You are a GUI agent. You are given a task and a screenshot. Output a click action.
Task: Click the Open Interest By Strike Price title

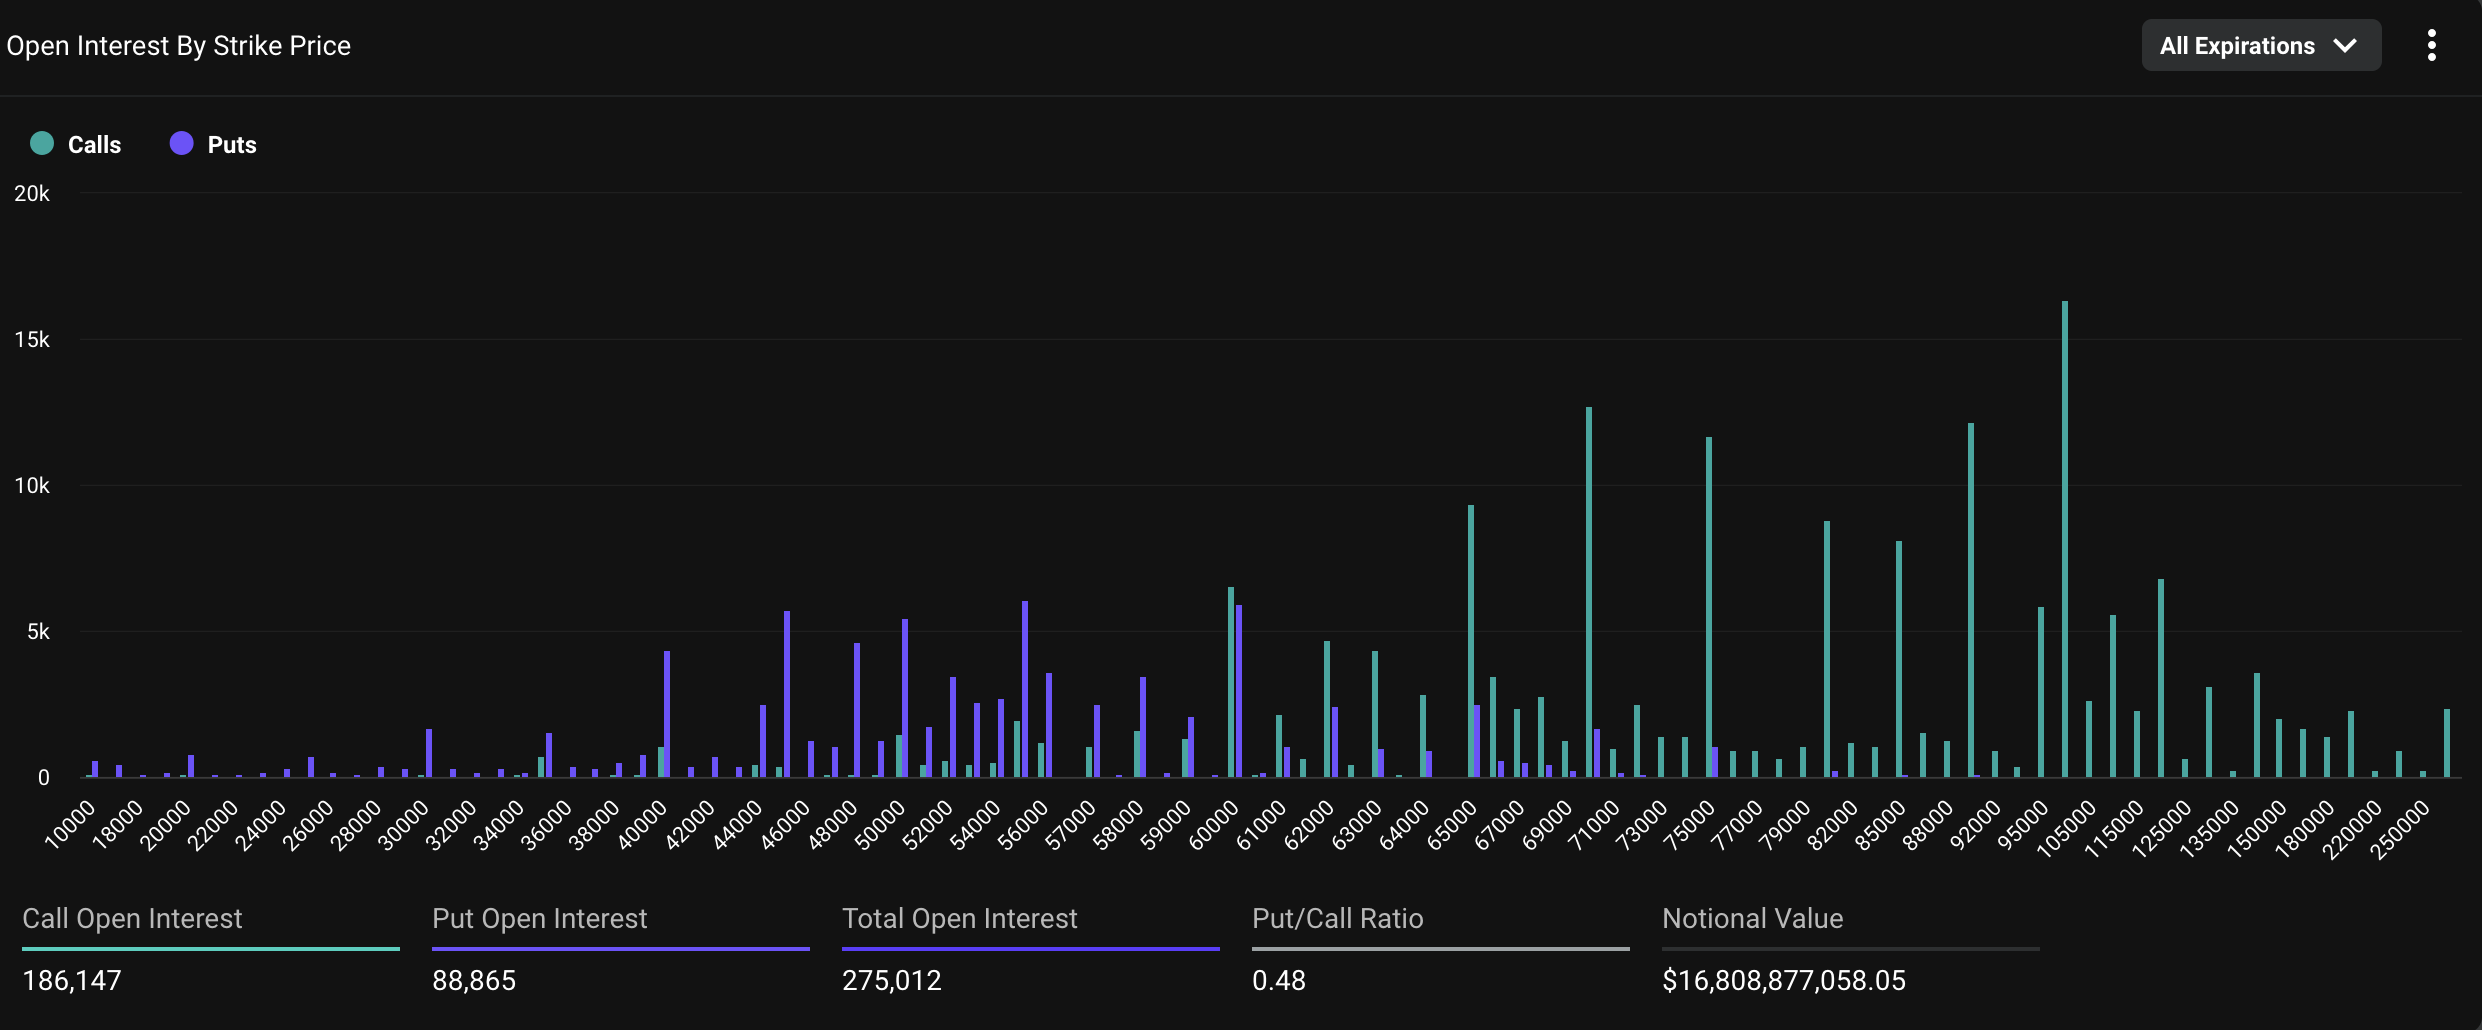pyautogui.click(x=179, y=46)
